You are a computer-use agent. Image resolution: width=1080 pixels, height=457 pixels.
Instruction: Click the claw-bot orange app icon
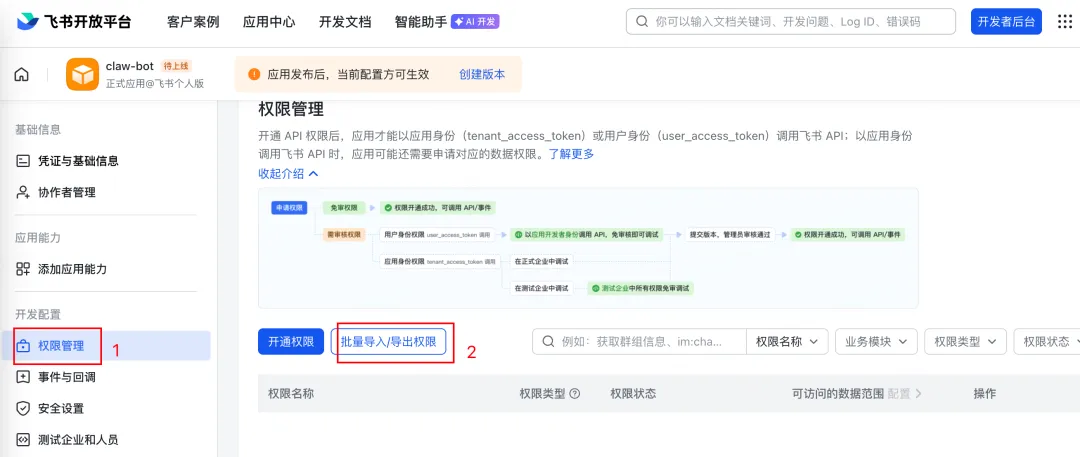[x=83, y=74]
